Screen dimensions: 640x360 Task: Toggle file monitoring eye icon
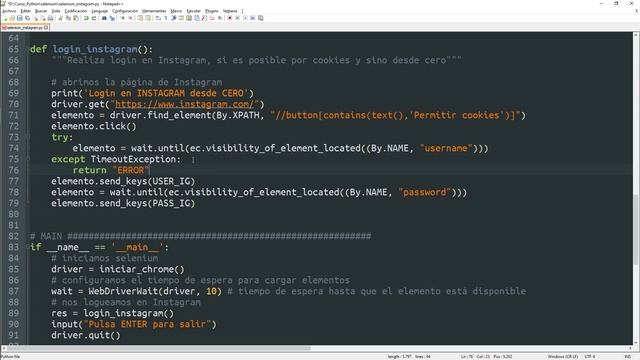pyautogui.click(x=220, y=18)
